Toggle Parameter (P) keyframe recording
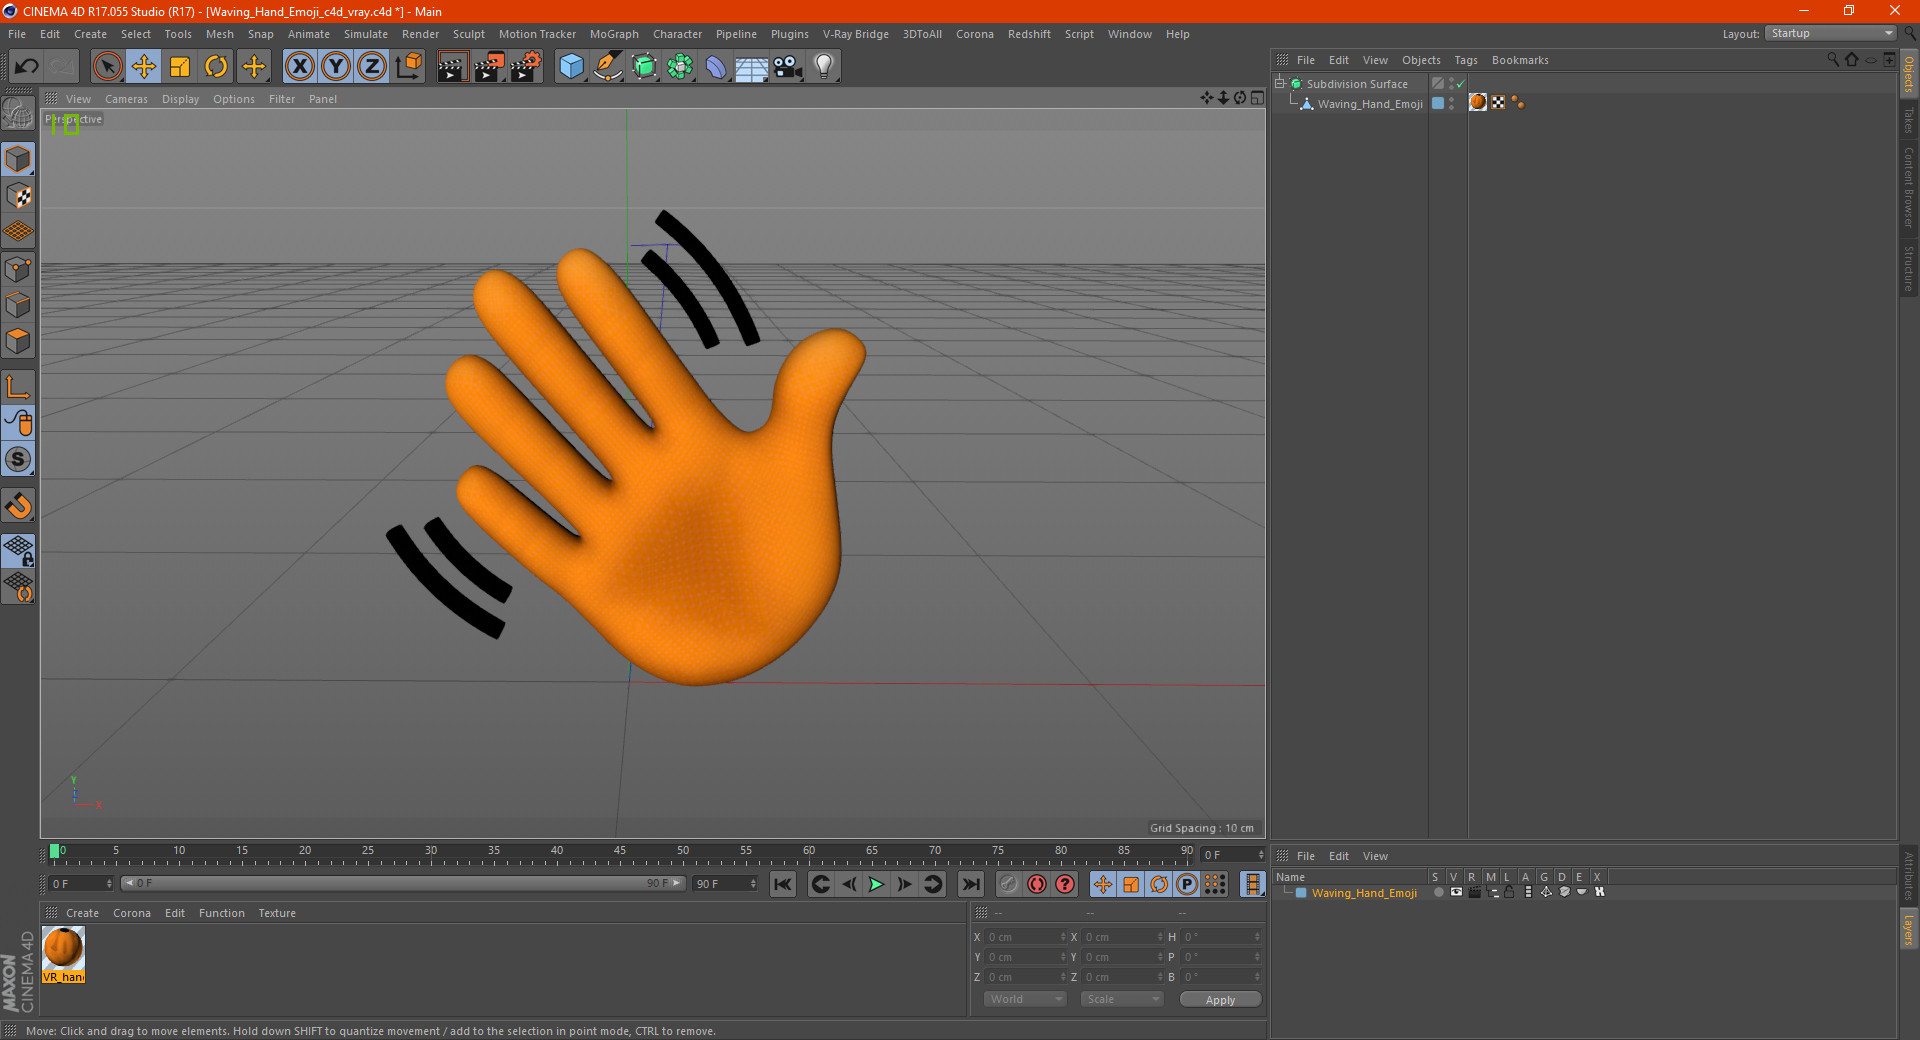Screen dimensions: 1920x1040 click(x=1187, y=884)
